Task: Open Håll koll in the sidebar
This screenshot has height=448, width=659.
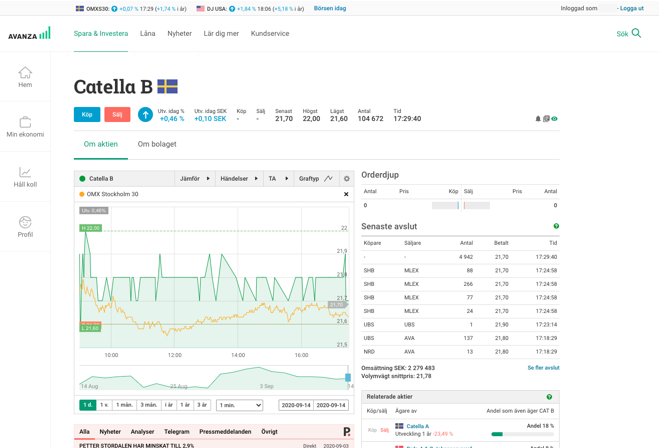Action: [x=25, y=177]
